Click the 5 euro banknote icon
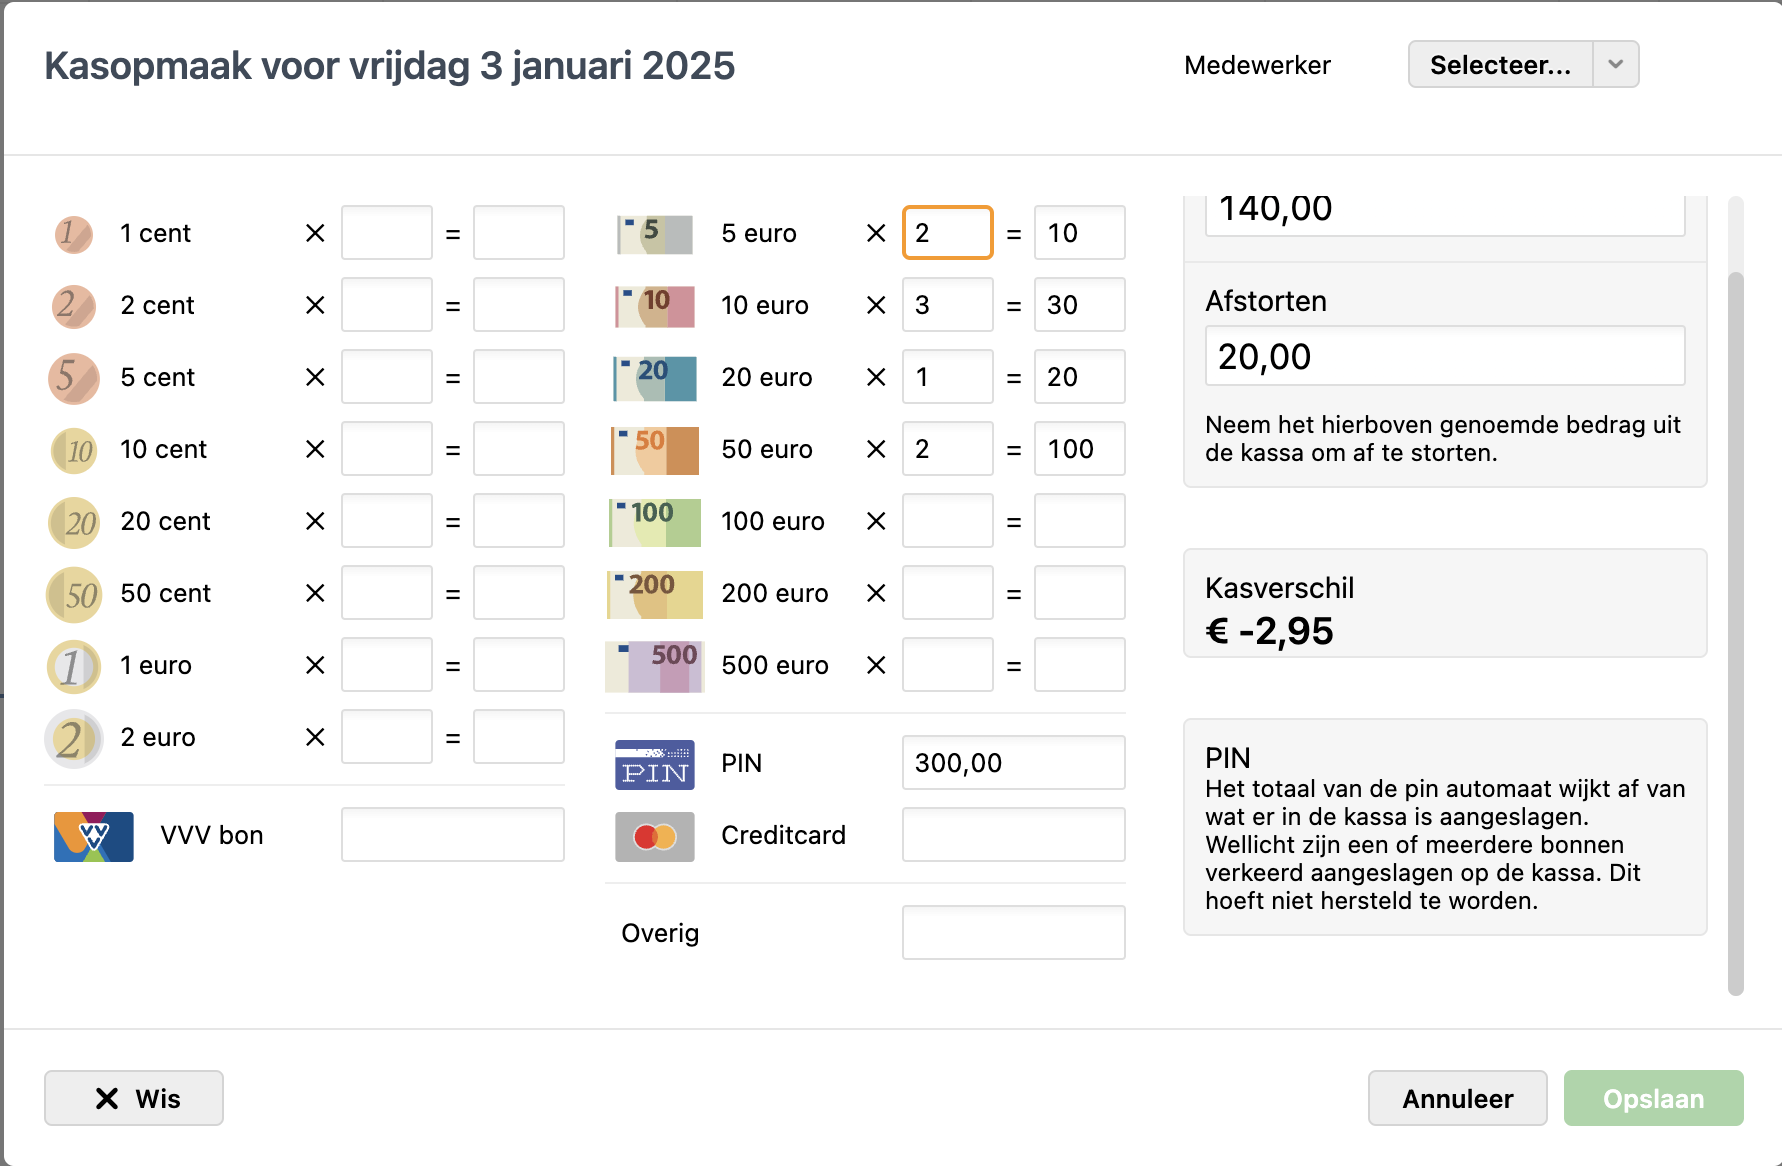The width and height of the screenshot is (1782, 1166). pos(654,234)
